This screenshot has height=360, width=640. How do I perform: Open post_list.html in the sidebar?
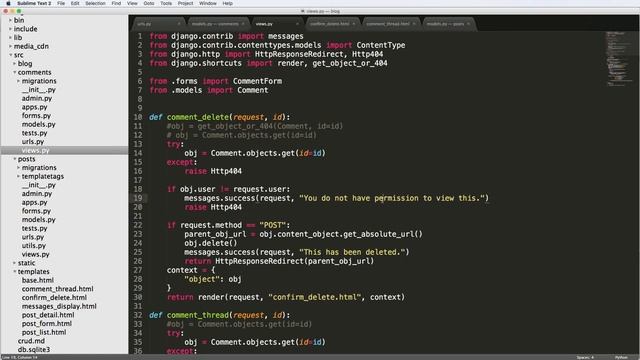[44, 332]
